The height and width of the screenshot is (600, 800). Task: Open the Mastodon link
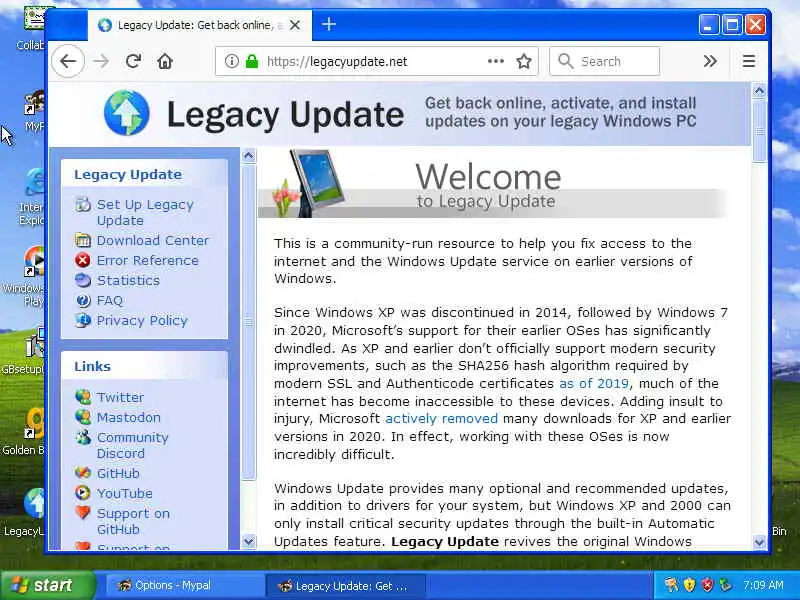129,417
